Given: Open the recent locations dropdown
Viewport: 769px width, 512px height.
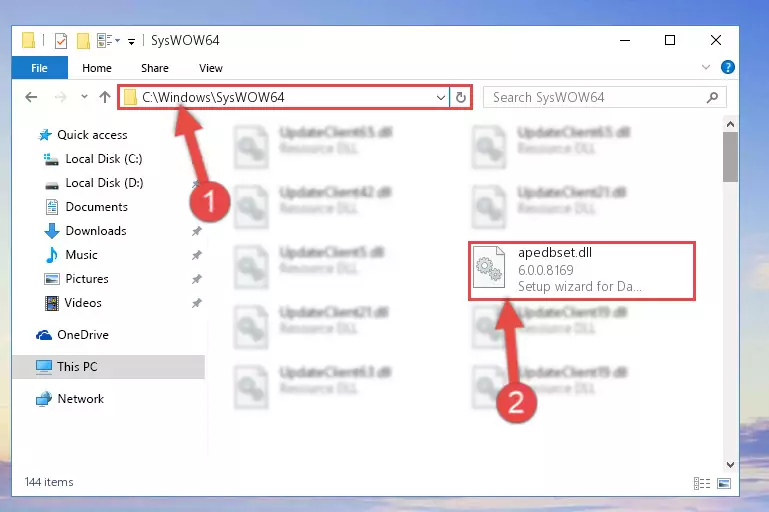Looking at the screenshot, I should coord(84,97).
